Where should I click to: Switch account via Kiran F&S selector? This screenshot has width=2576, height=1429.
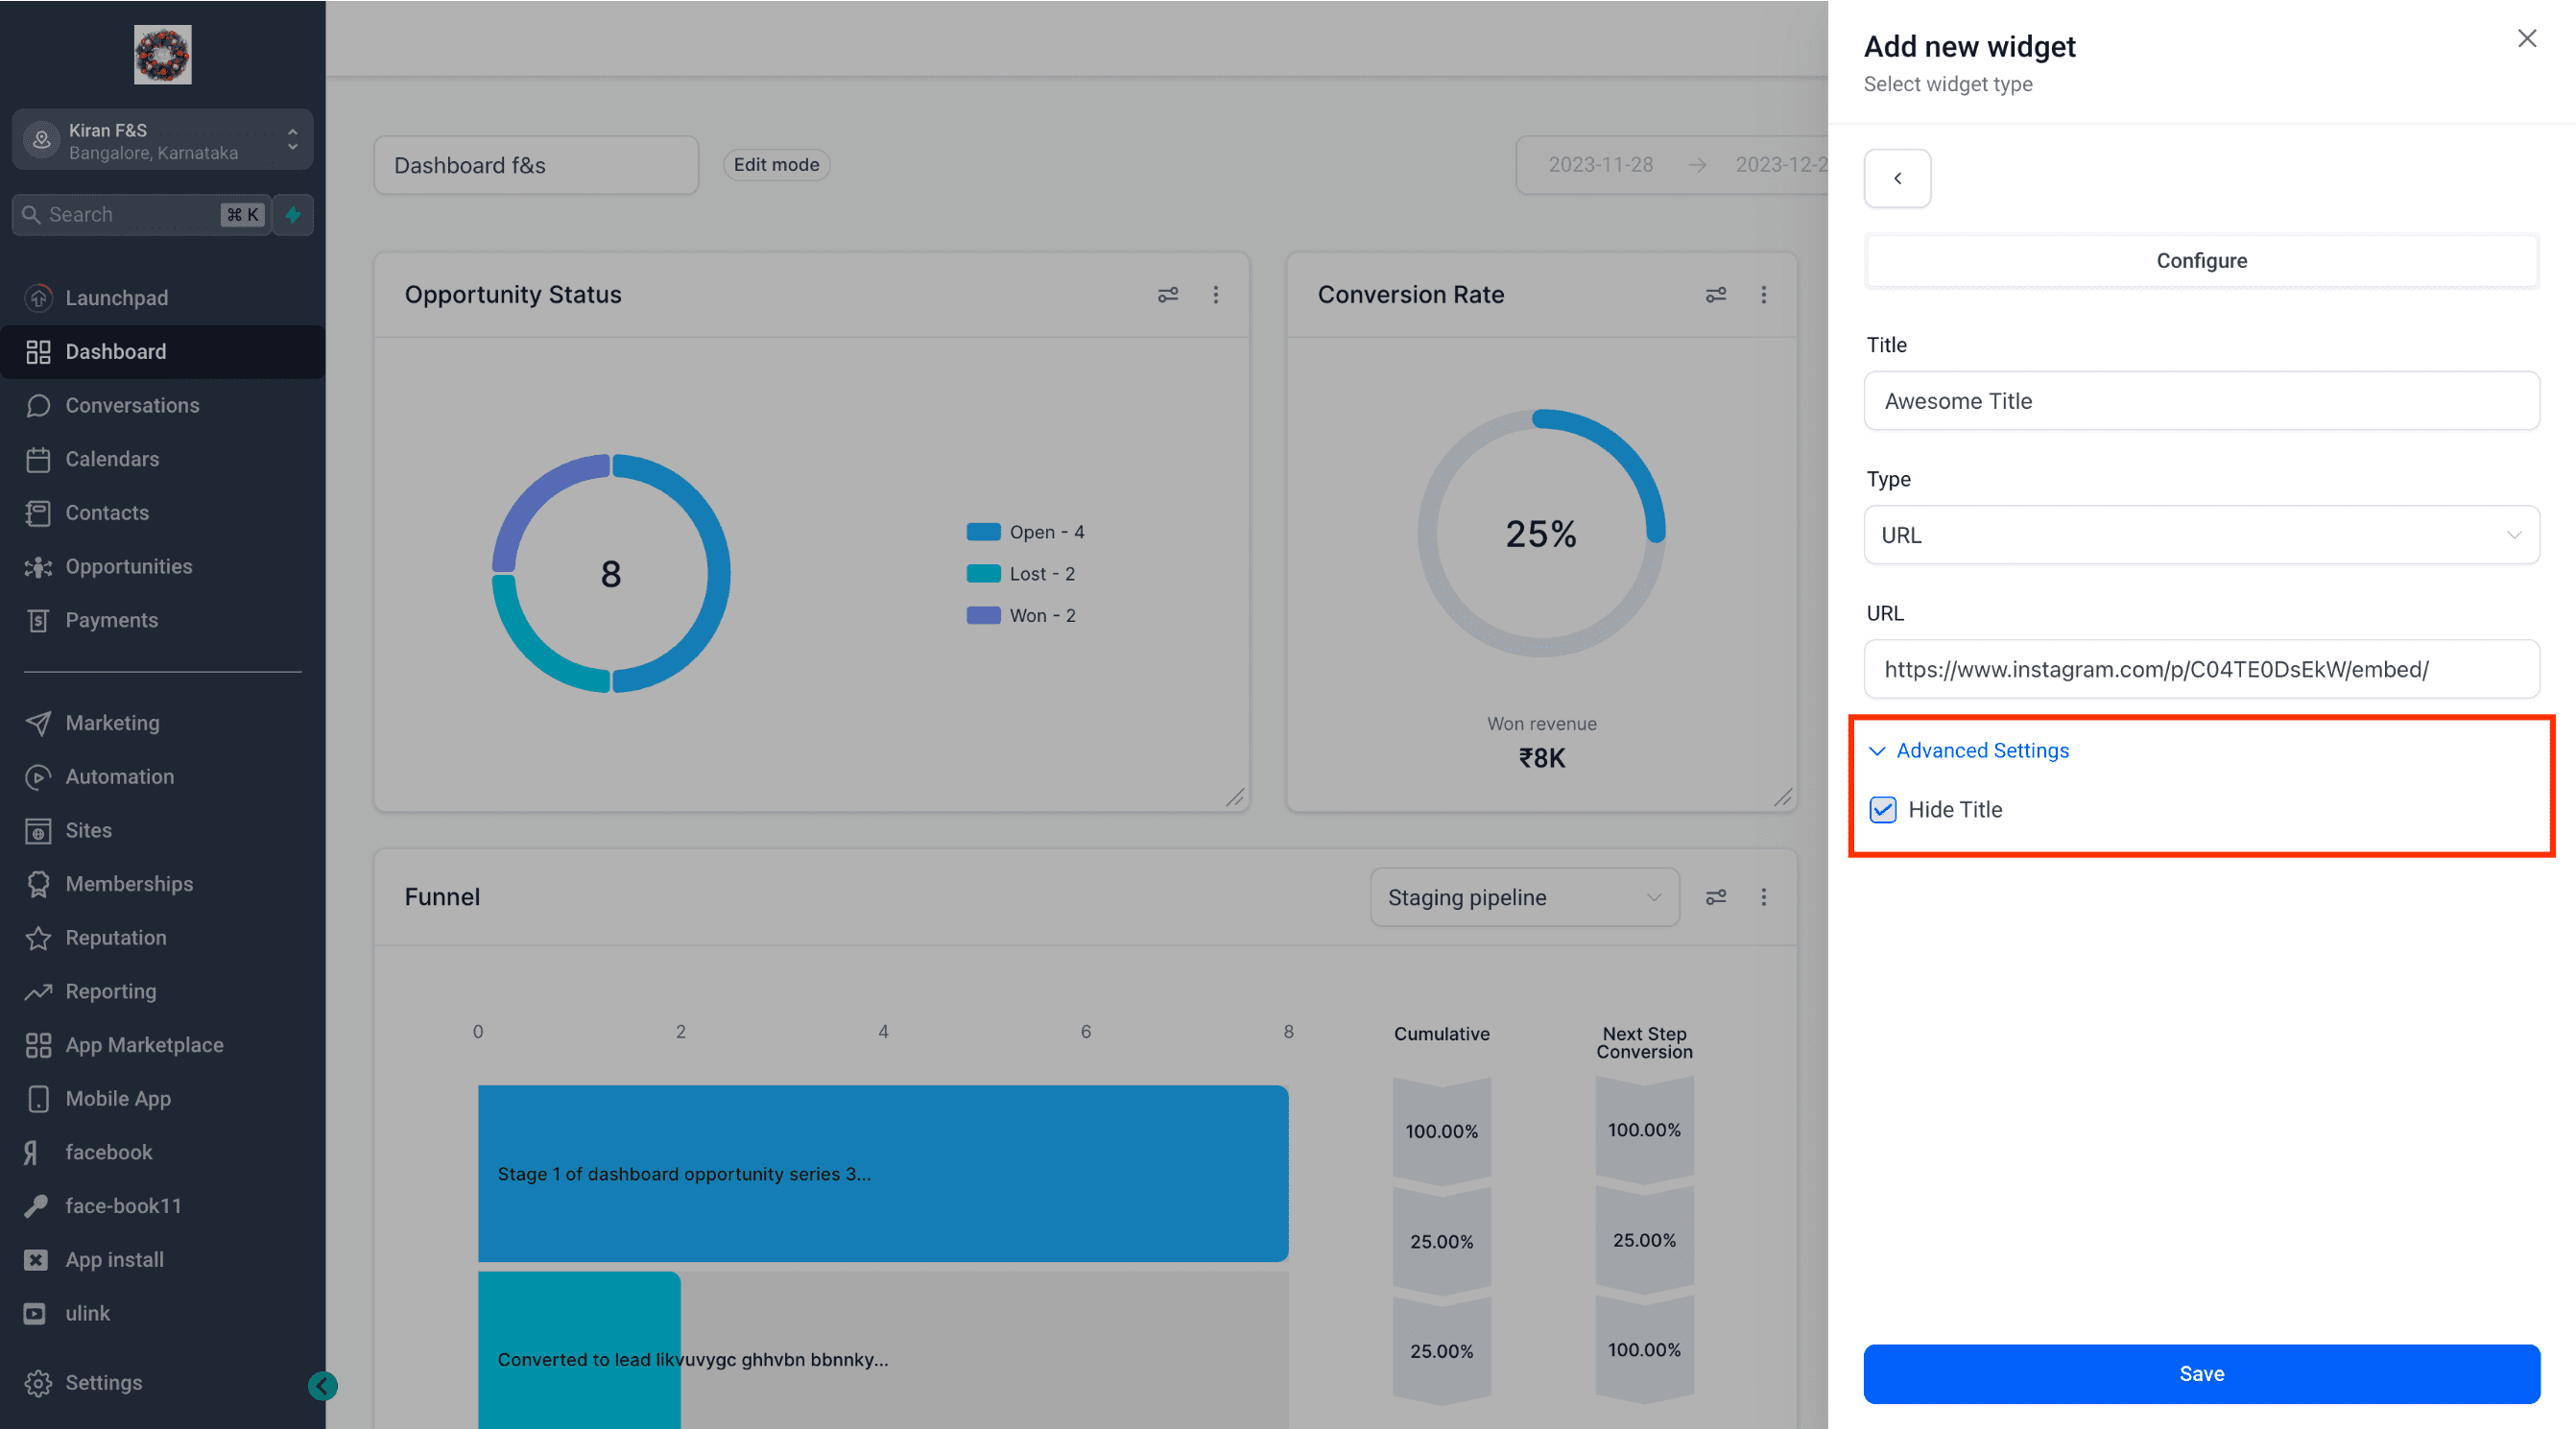[162, 140]
